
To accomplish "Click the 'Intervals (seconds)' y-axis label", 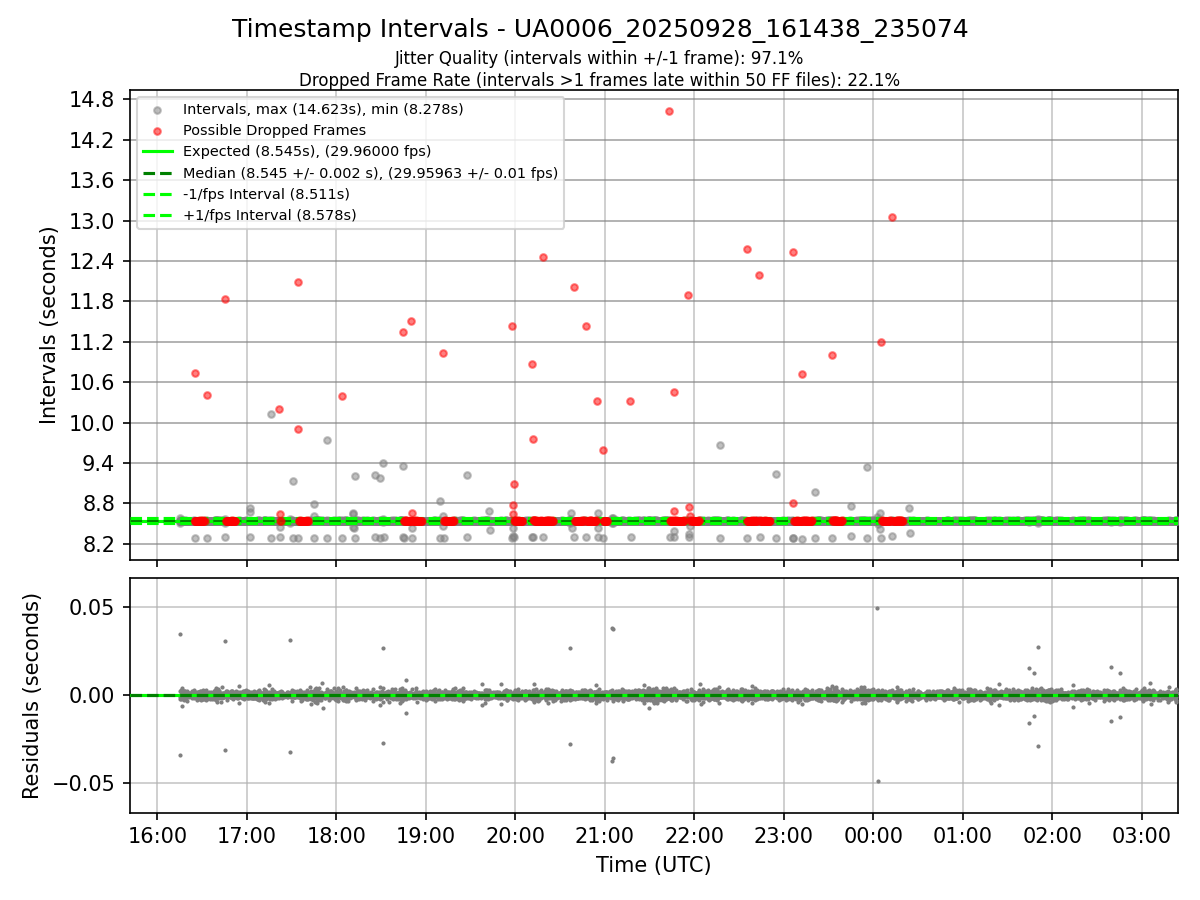I will (49, 325).
